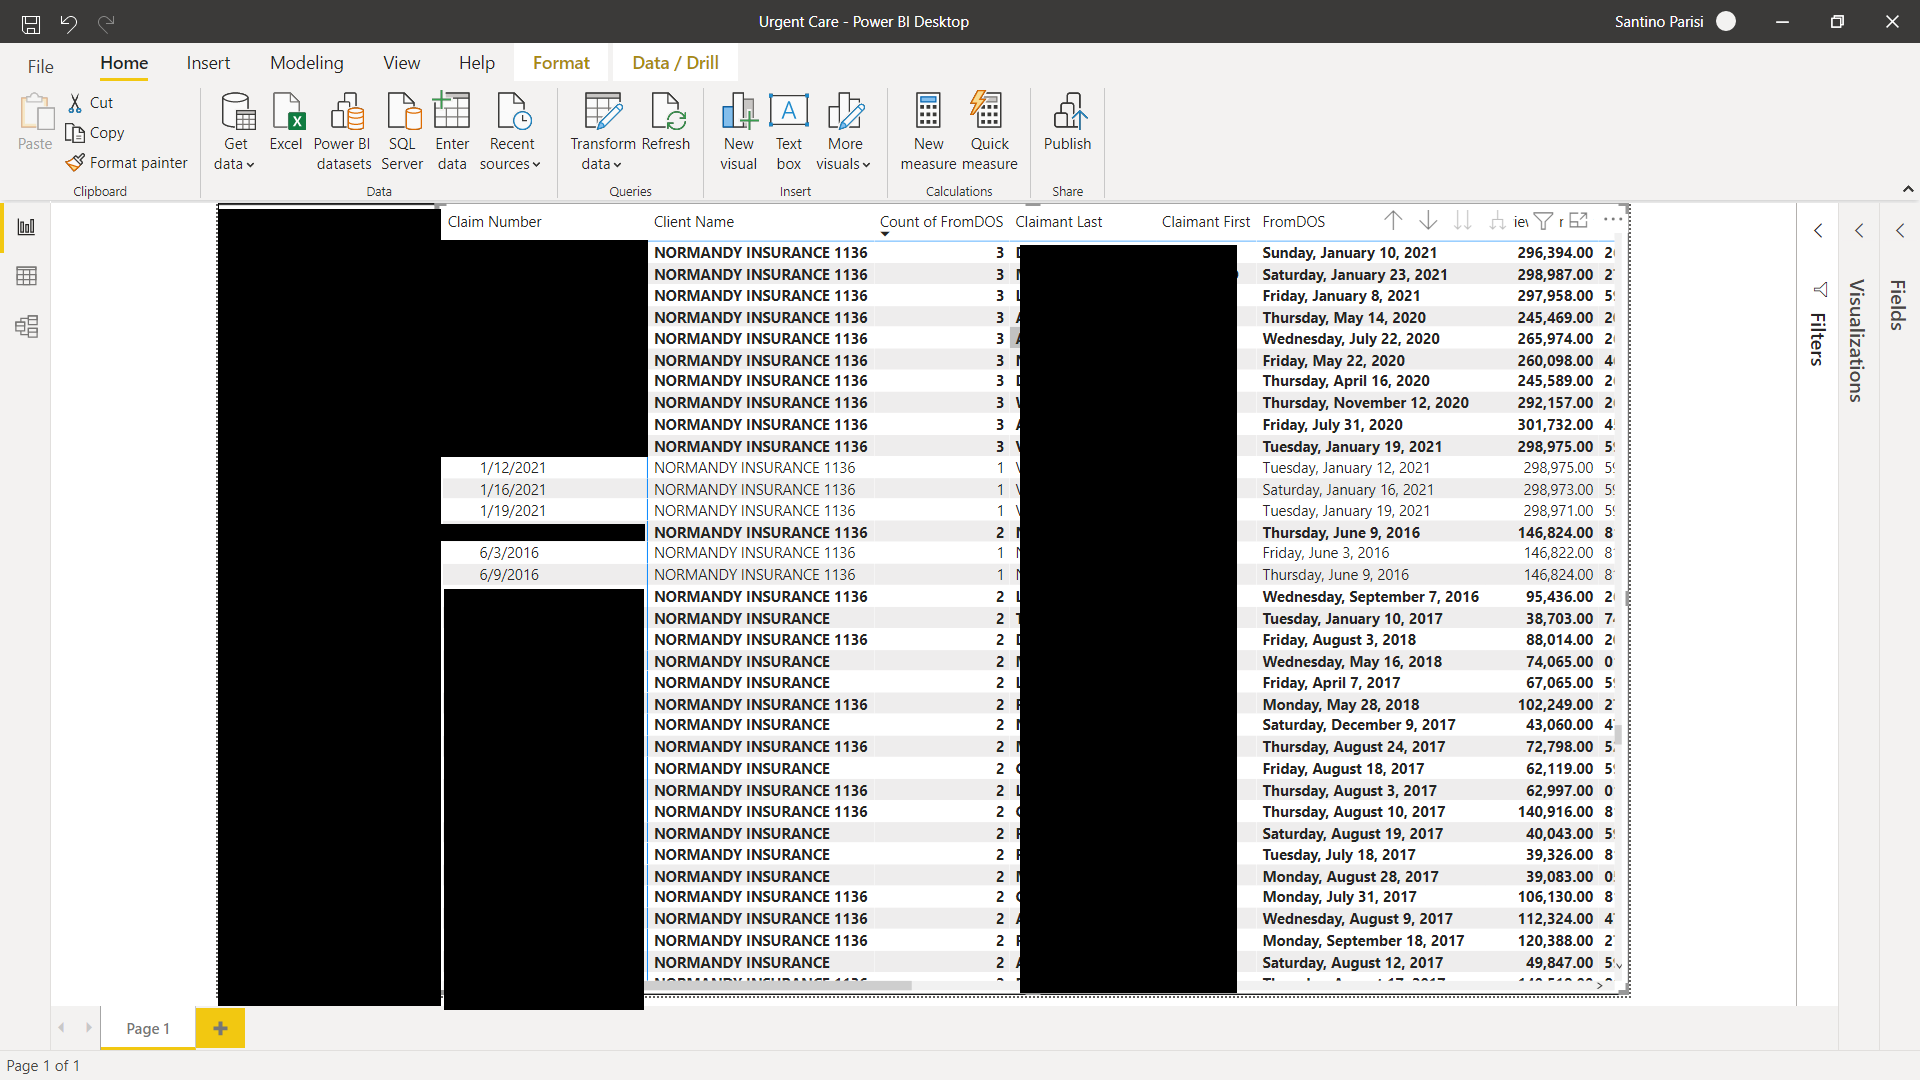Copy selection using Copy button
Viewport: 1920px width, 1080px height.
[x=95, y=133]
